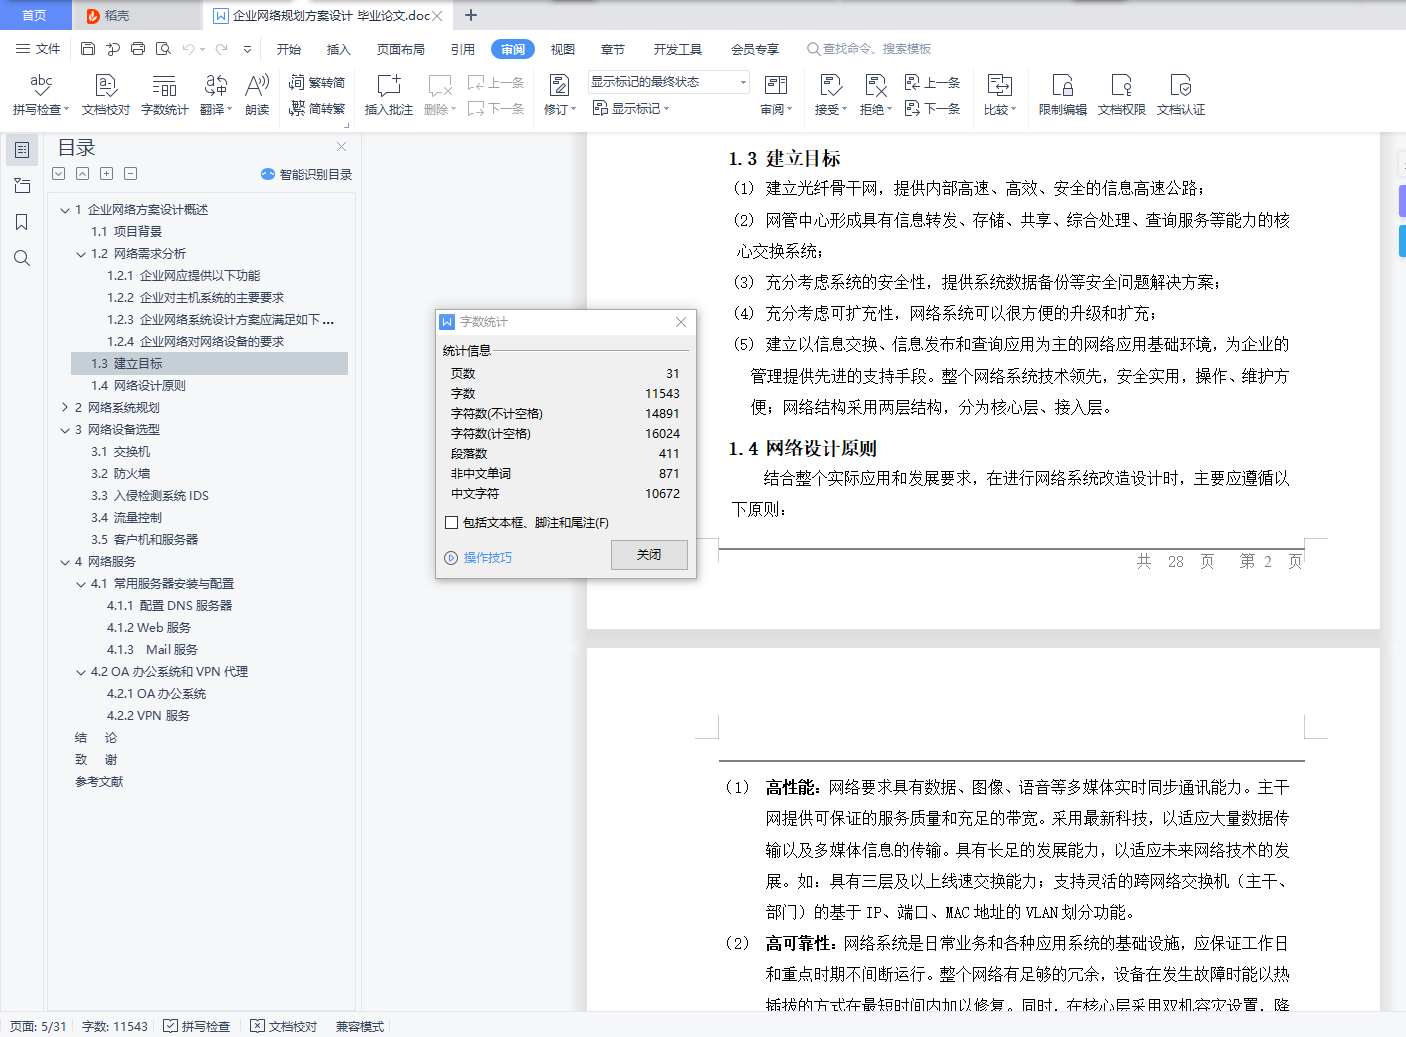The height and width of the screenshot is (1037, 1406).
Task: Open the bookmark icon in left sidebar
Action: click(x=22, y=222)
